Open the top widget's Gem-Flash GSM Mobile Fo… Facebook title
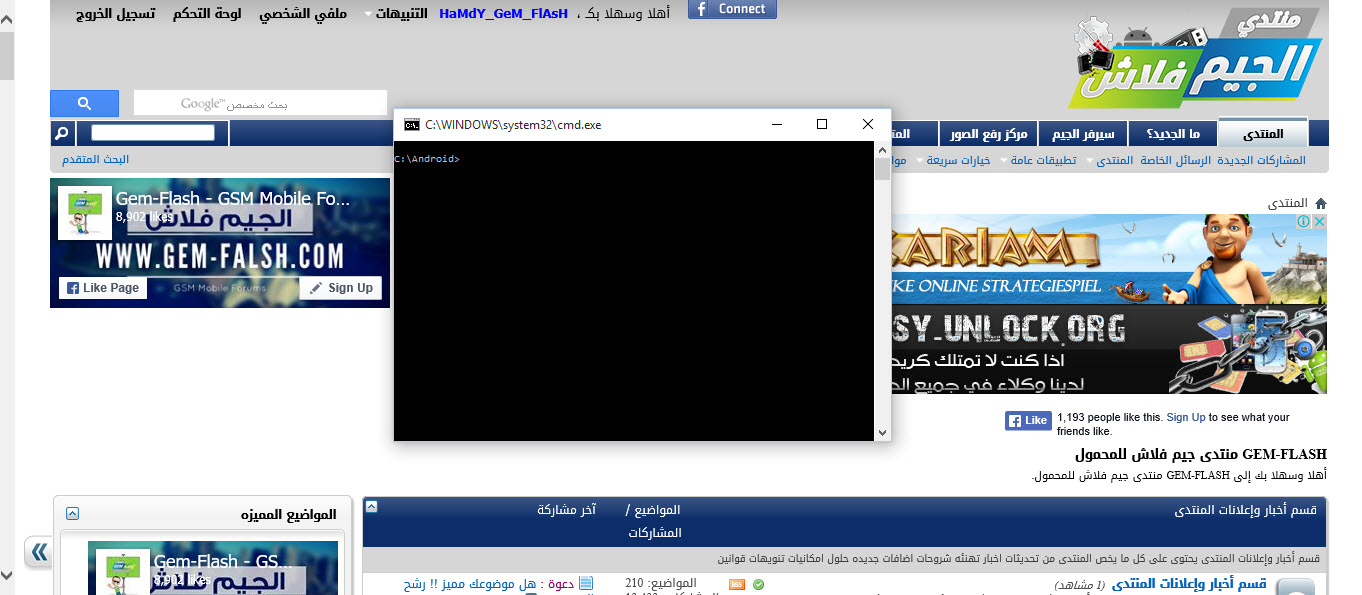Screen dimensions: 1362x595 pyautogui.click(x=232, y=199)
